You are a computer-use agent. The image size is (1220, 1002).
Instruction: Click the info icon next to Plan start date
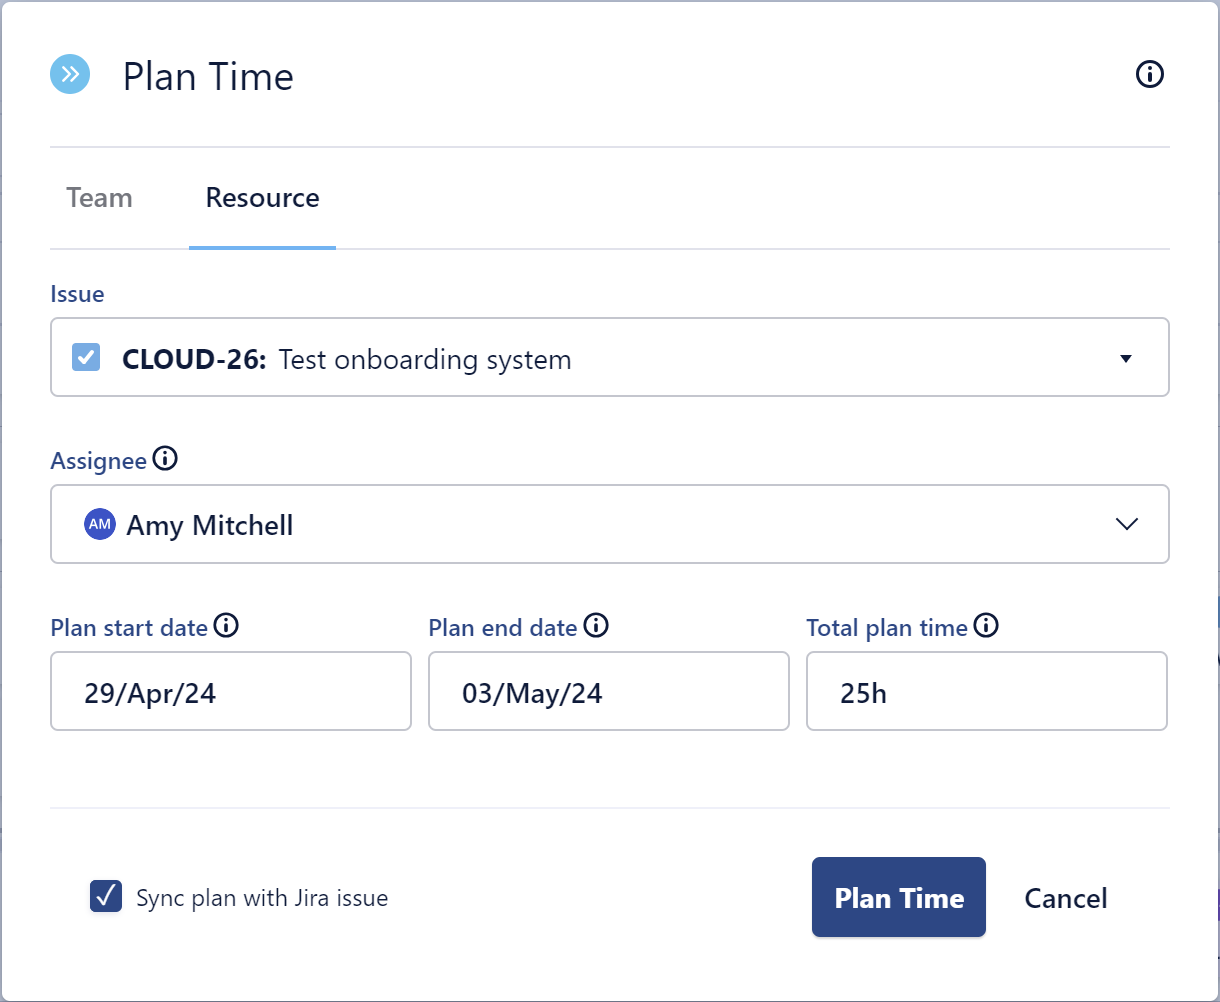pos(228,625)
